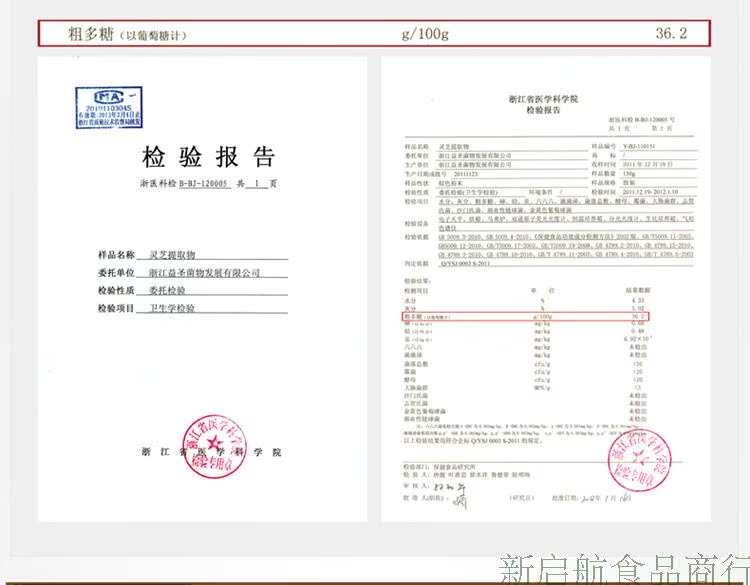Click the 检验报告 subtitle on the results page
The image size is (750, 585).
pos(543,110)
